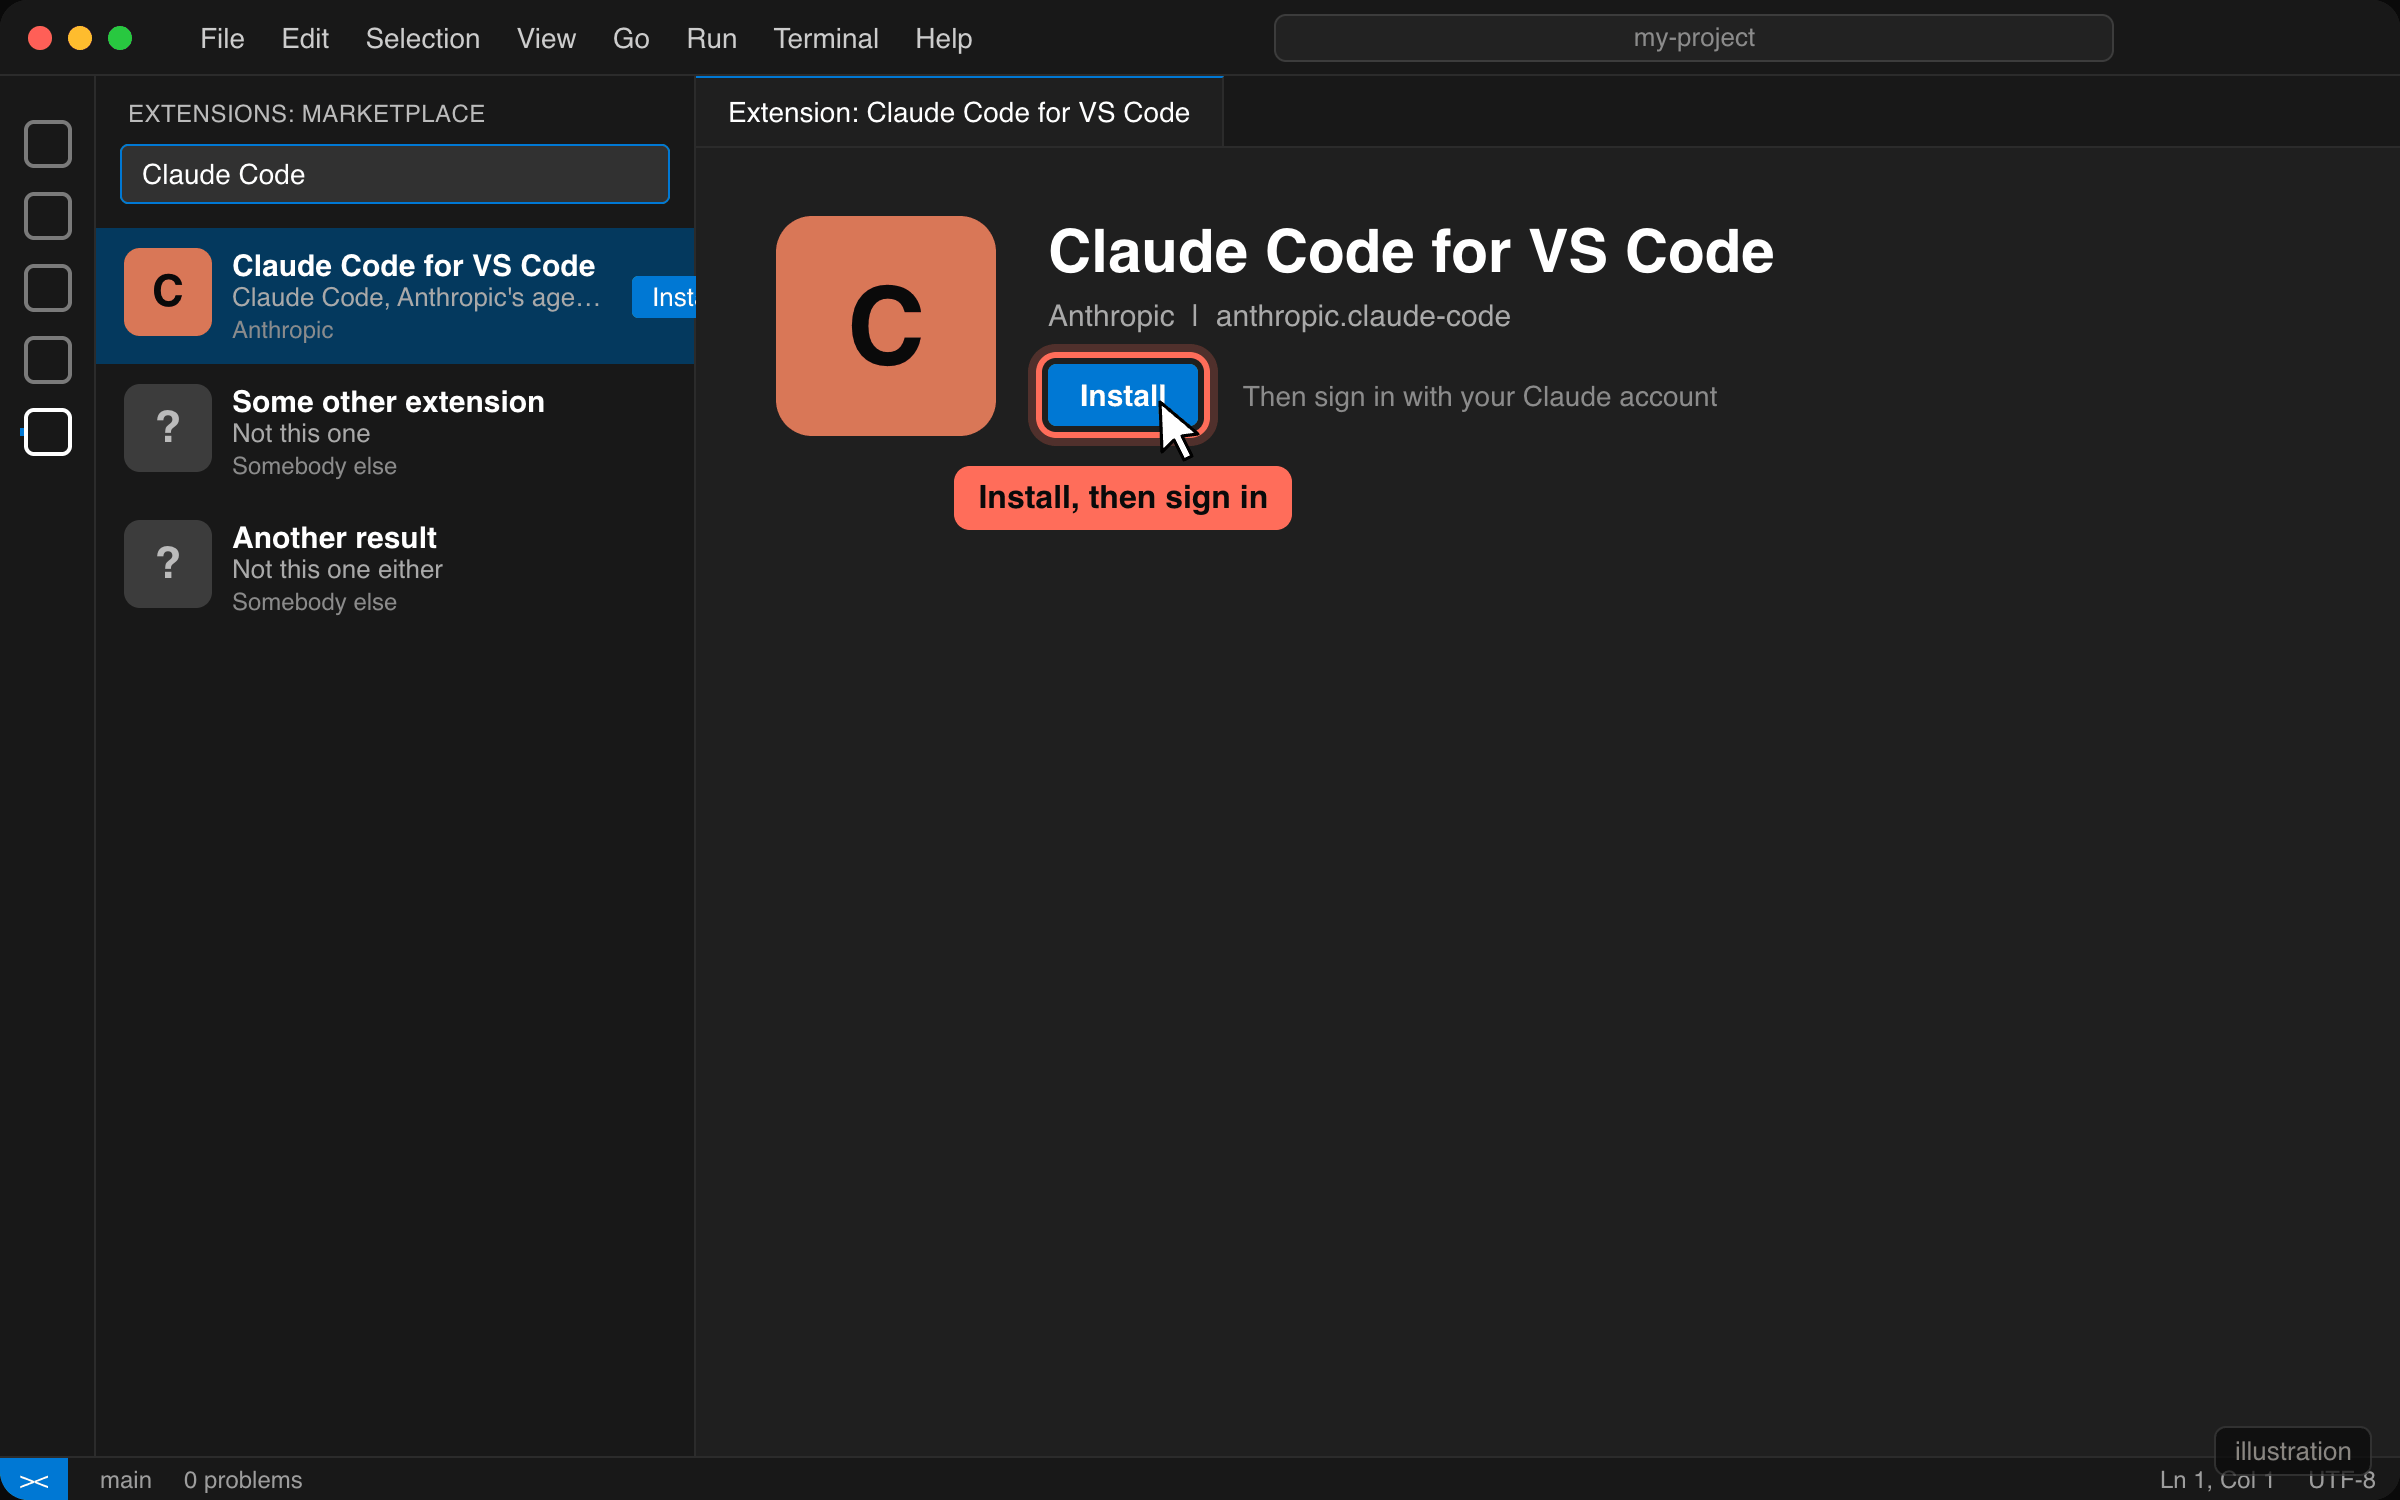Click the small Install button in results list
Image resolution: width=2400 pixels, height=1500 pixels.
[x=664, y=297]
